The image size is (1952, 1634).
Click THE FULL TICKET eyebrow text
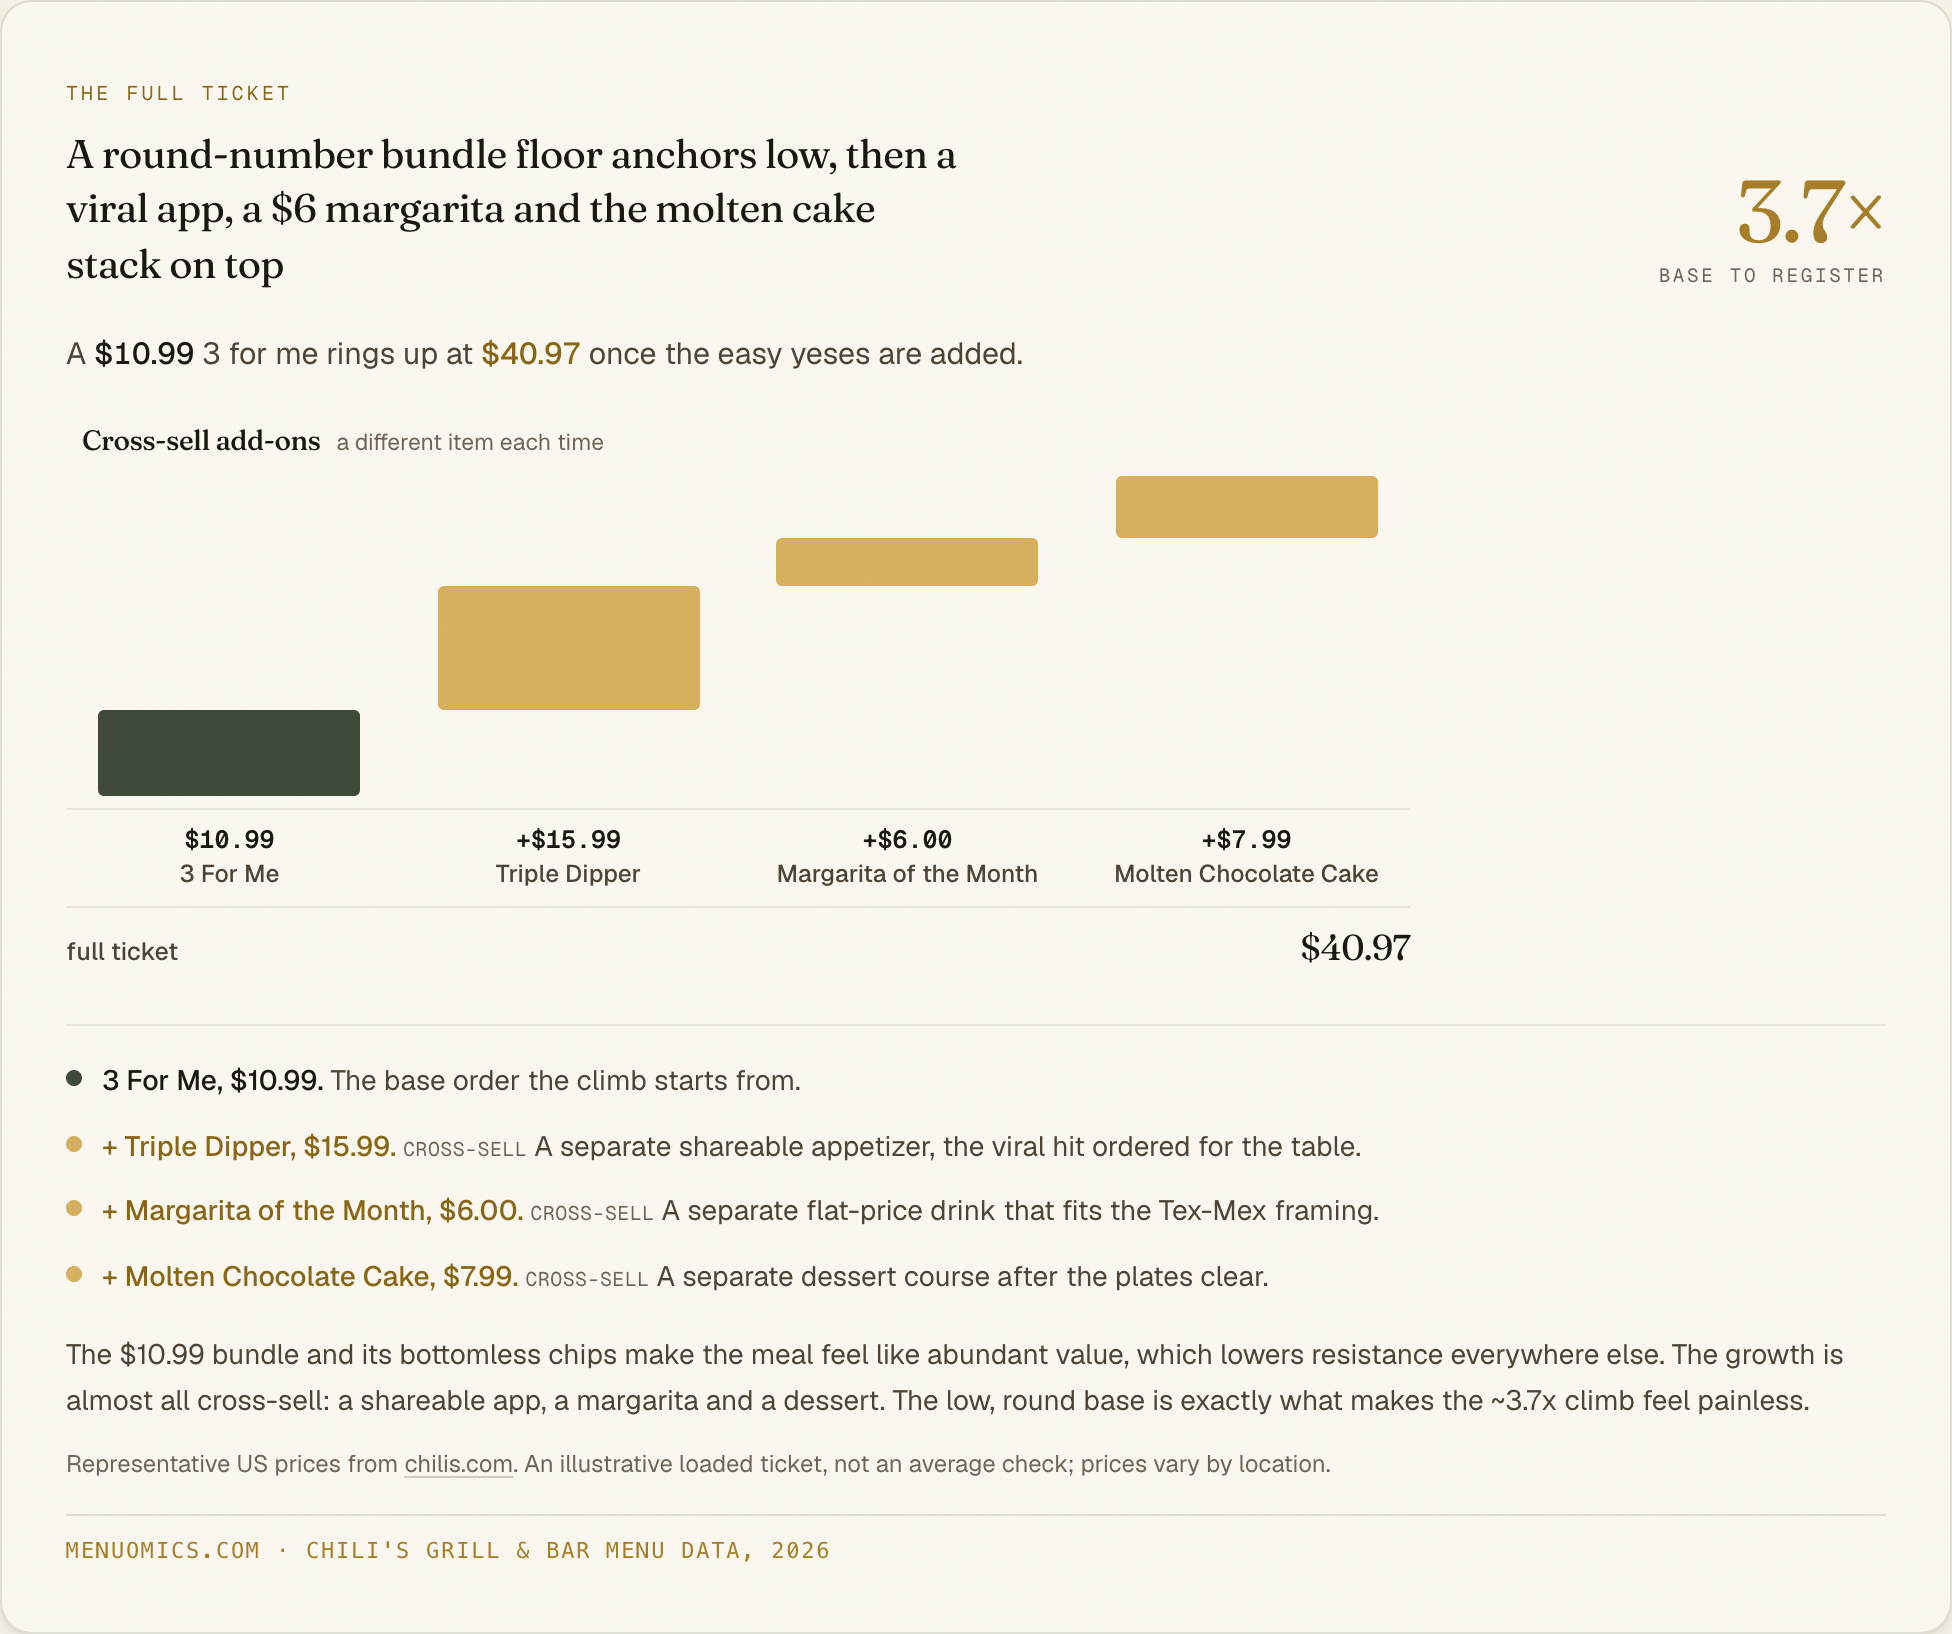tap(178, 93)
